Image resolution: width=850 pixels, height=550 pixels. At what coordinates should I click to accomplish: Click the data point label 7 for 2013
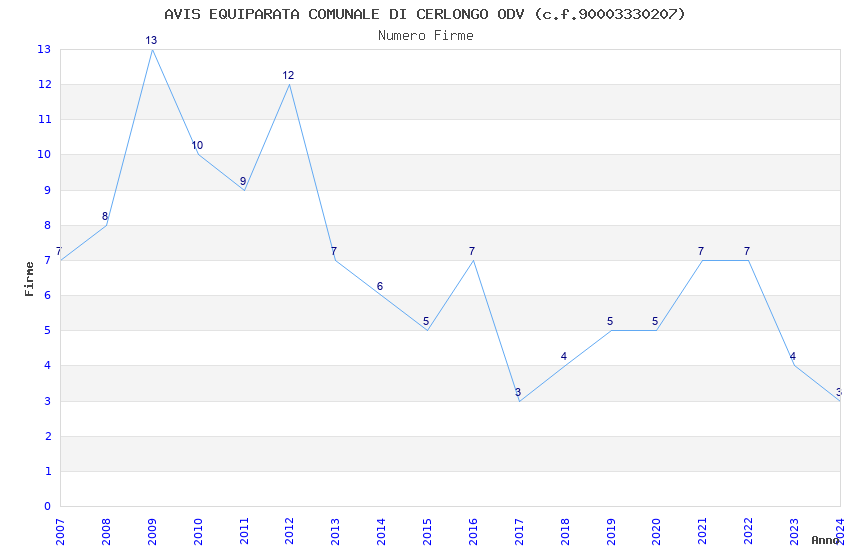coord(334,251)
